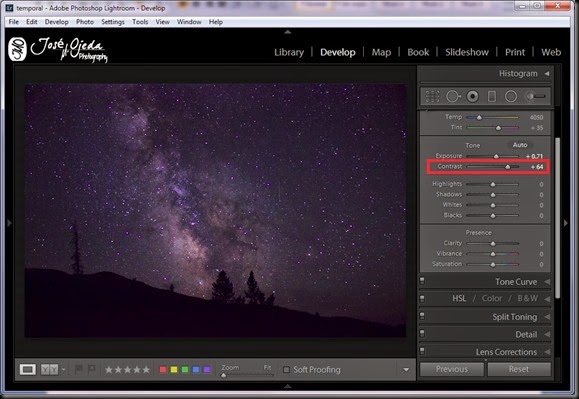Show the left panel group
579x399 pixels.
(9, 223)
